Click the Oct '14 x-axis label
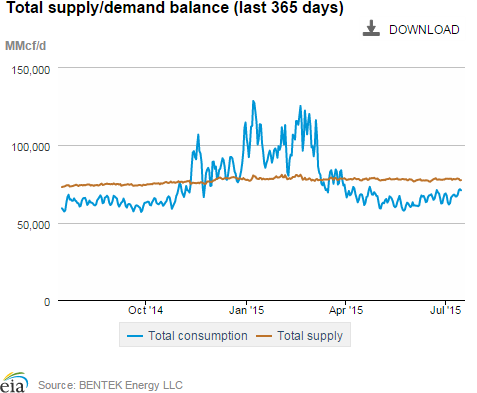Viewport: 477px width, 393px height. [145, 310]
